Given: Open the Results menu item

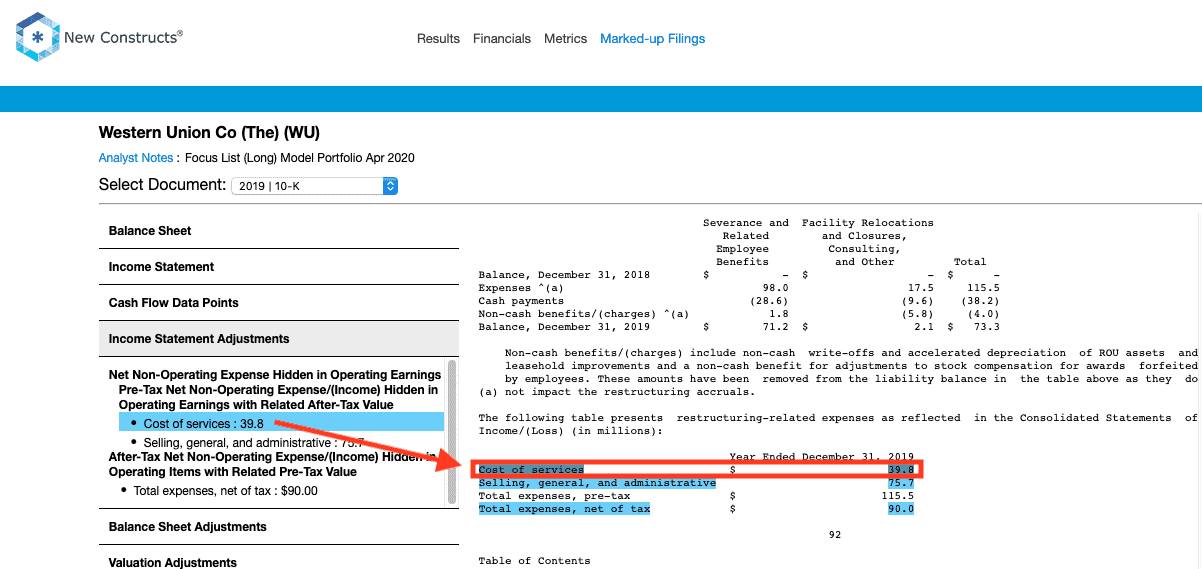Looking at the screenshot, I should [438, 39].
